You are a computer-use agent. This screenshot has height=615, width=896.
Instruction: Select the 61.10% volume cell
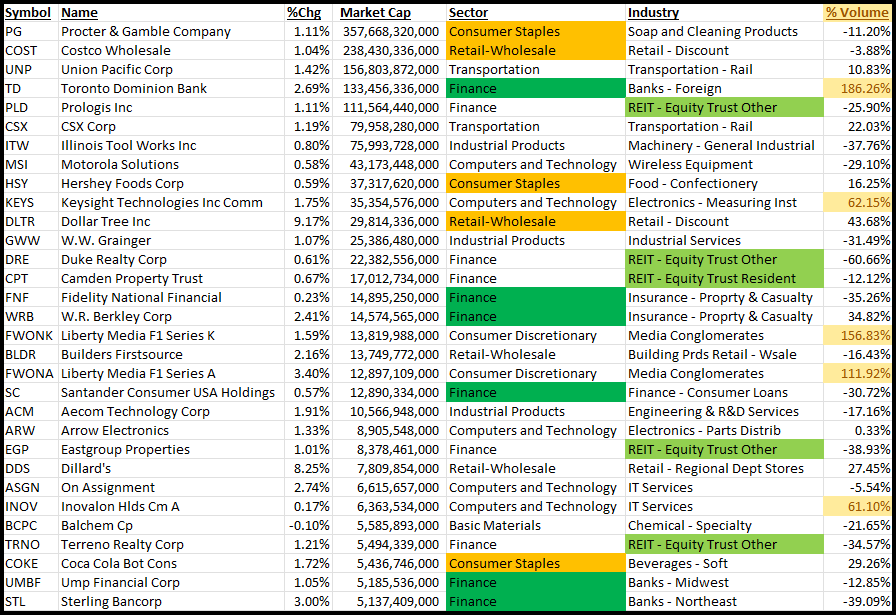857,506
